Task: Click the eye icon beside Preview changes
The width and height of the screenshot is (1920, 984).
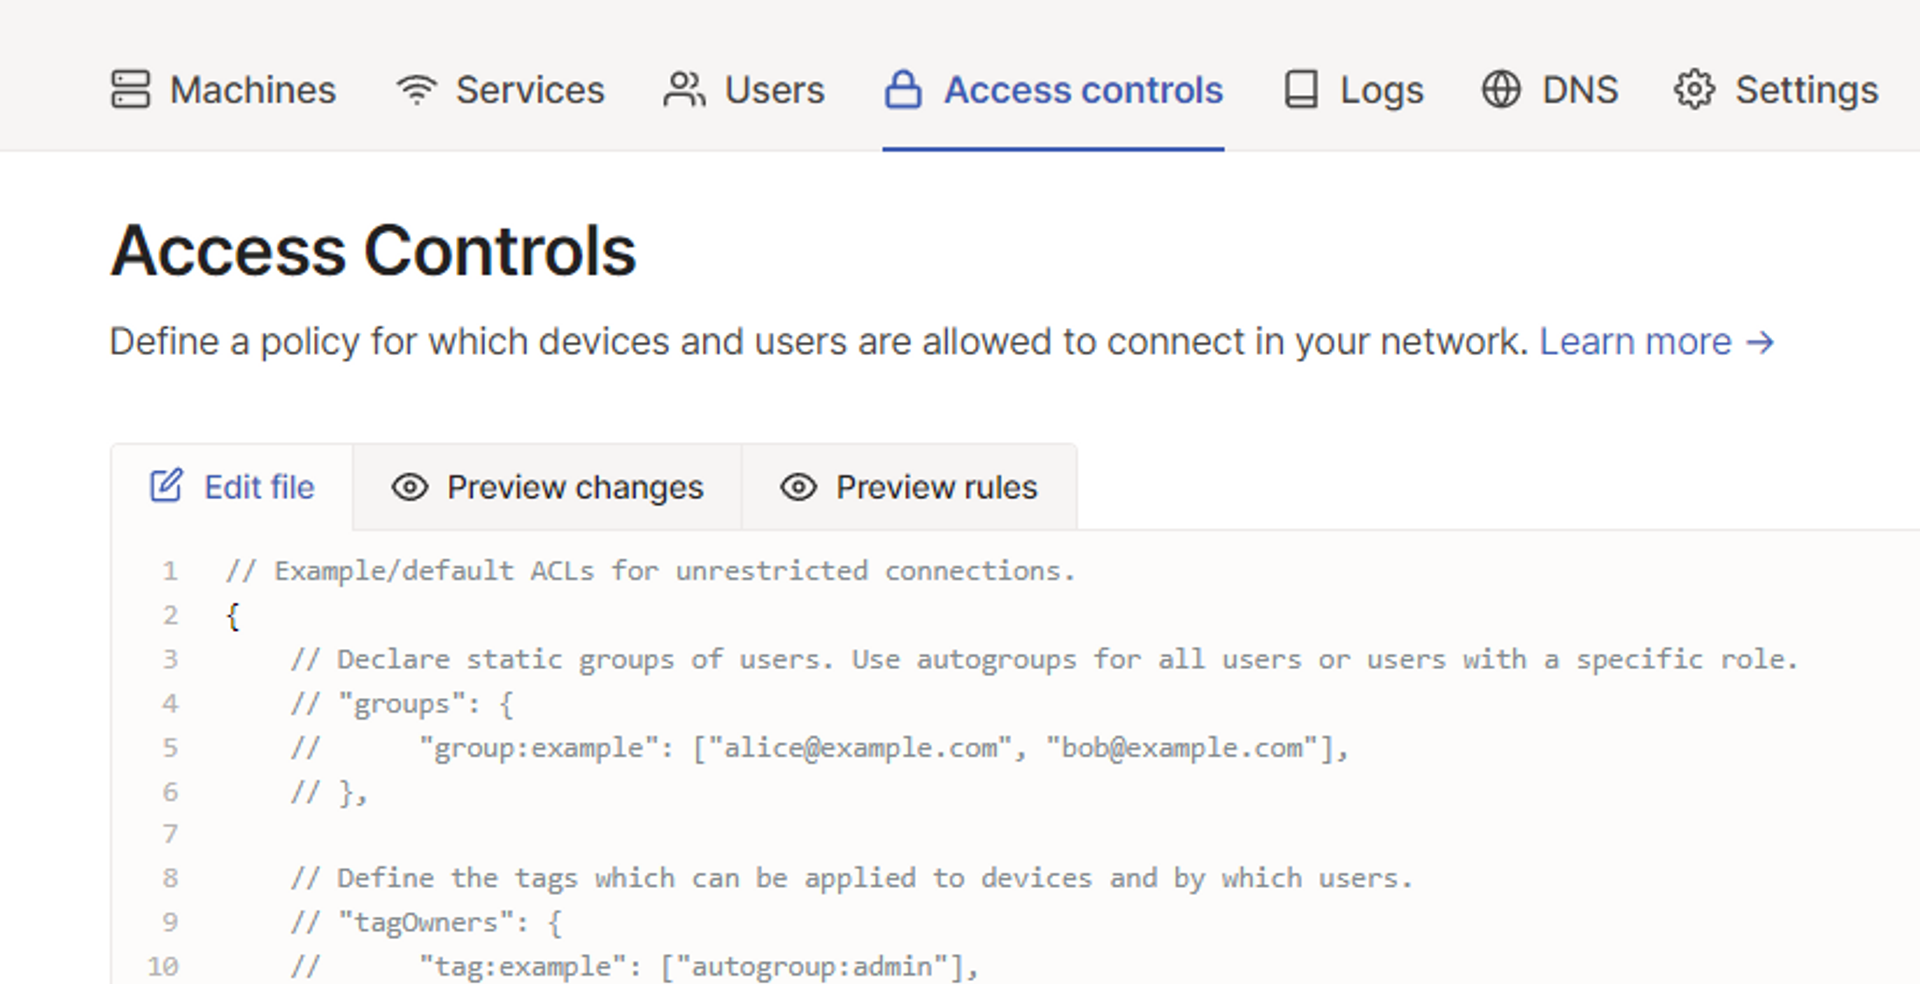Action: point(410,487)
